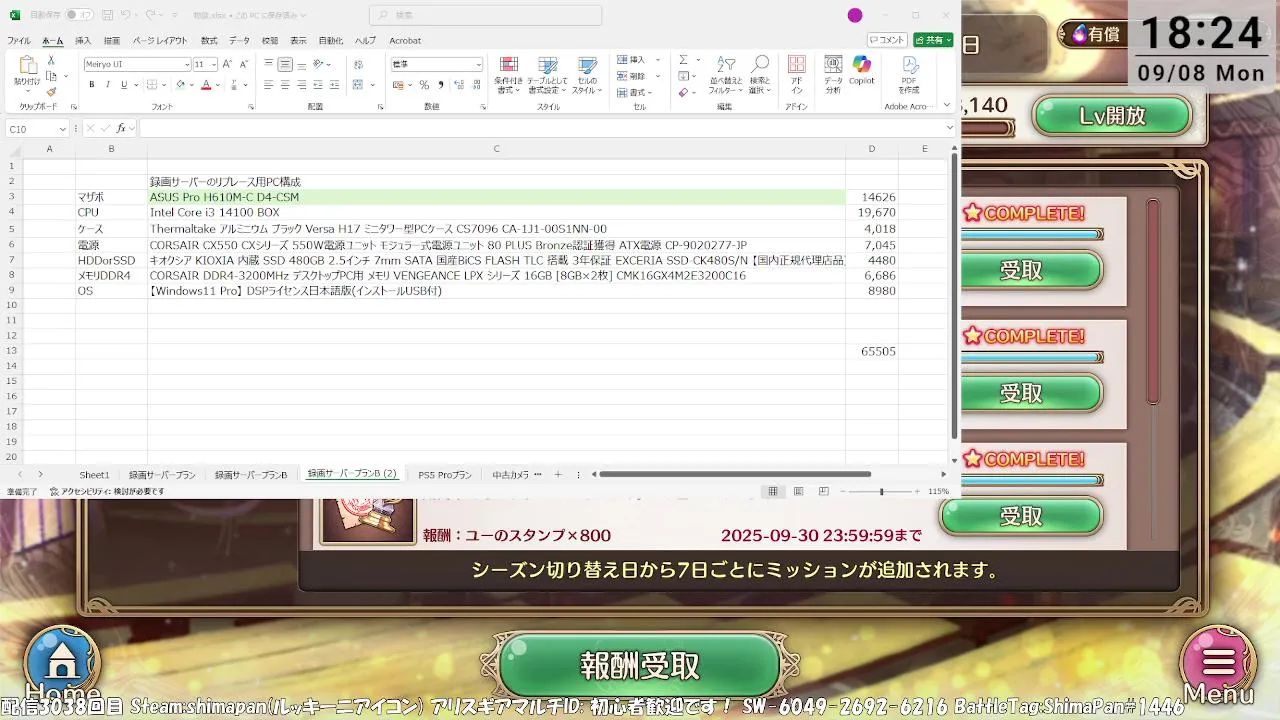Click the アドイン add-ins icon
Screen dimensions: 1280x720
[x=797, y=75]
